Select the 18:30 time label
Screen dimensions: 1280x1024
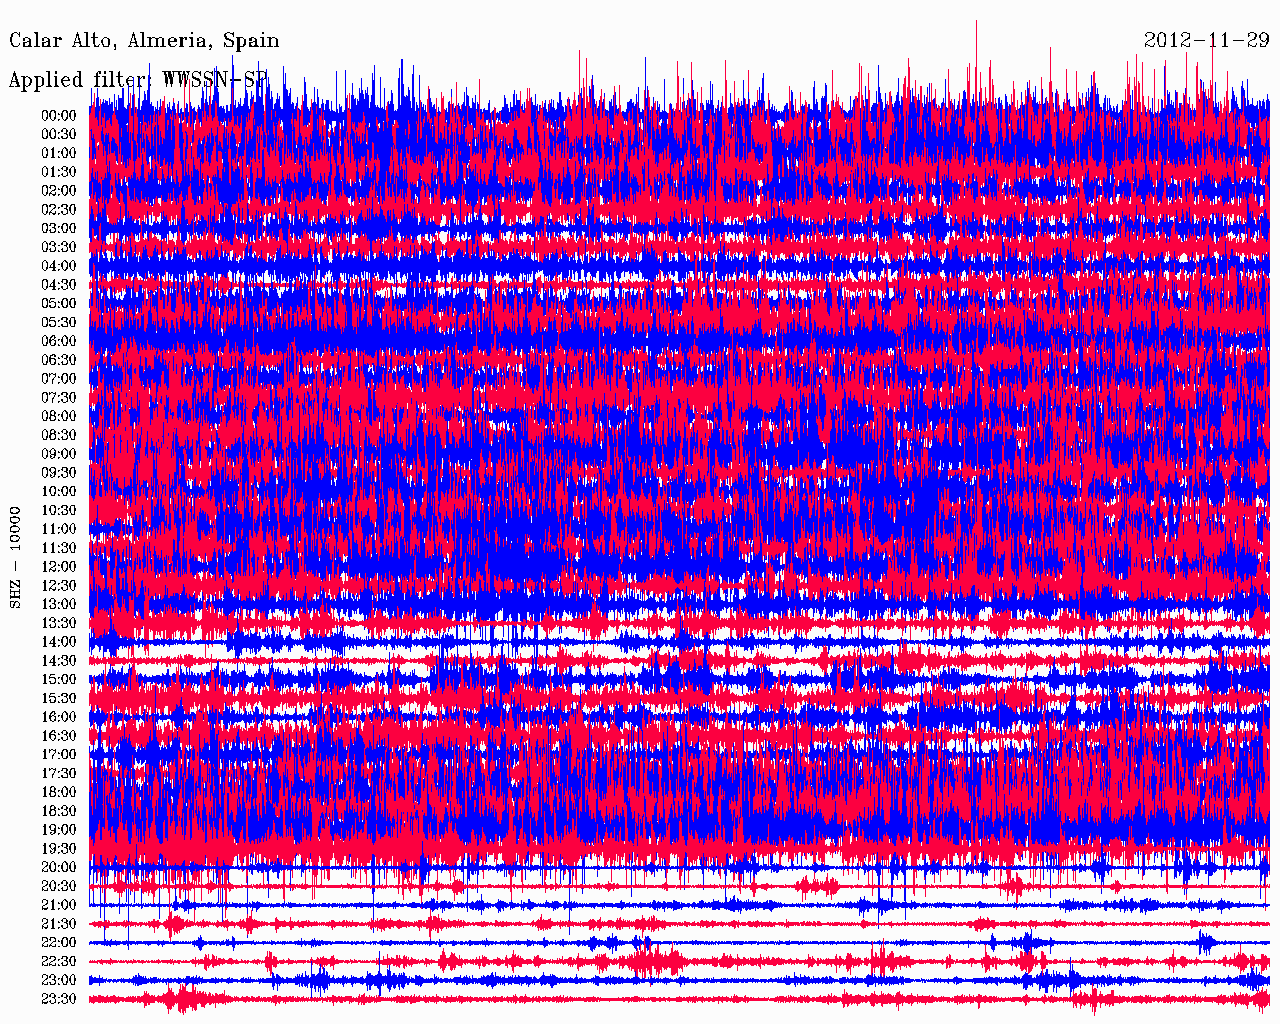coord(59,811)
